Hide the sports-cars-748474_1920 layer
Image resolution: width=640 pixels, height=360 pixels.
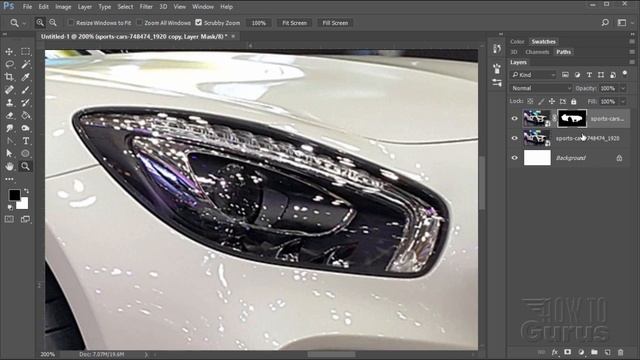pyautogui.click(x=514, y=138)
